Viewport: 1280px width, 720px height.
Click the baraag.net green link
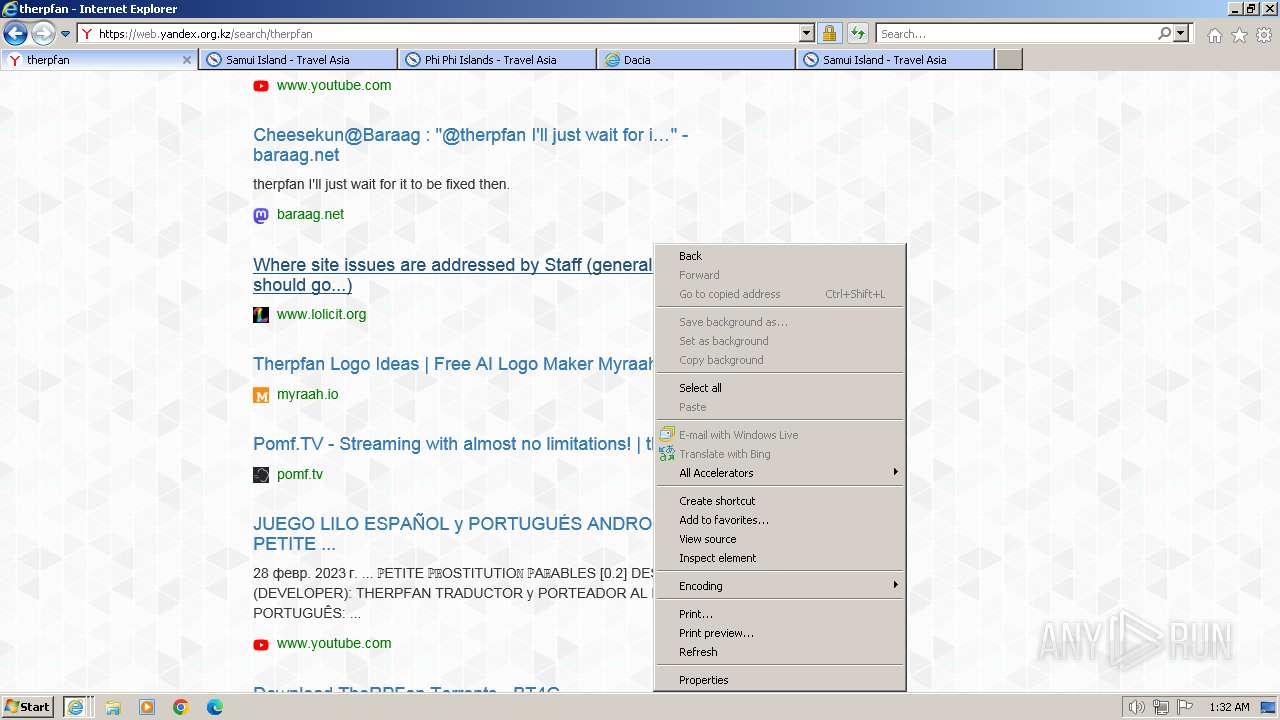click(310, 214)
